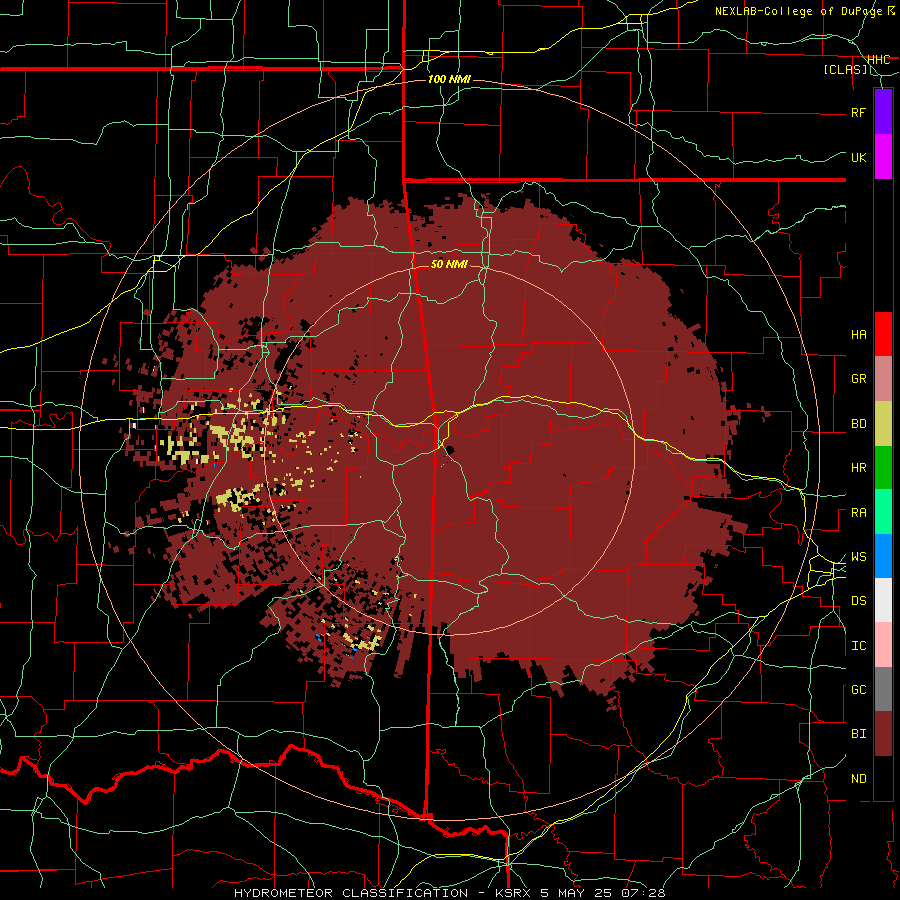The width and height of the screenshot is (900, 900).
Task: Select the 'WS' legend label
Action: click(x=858, y=557)
